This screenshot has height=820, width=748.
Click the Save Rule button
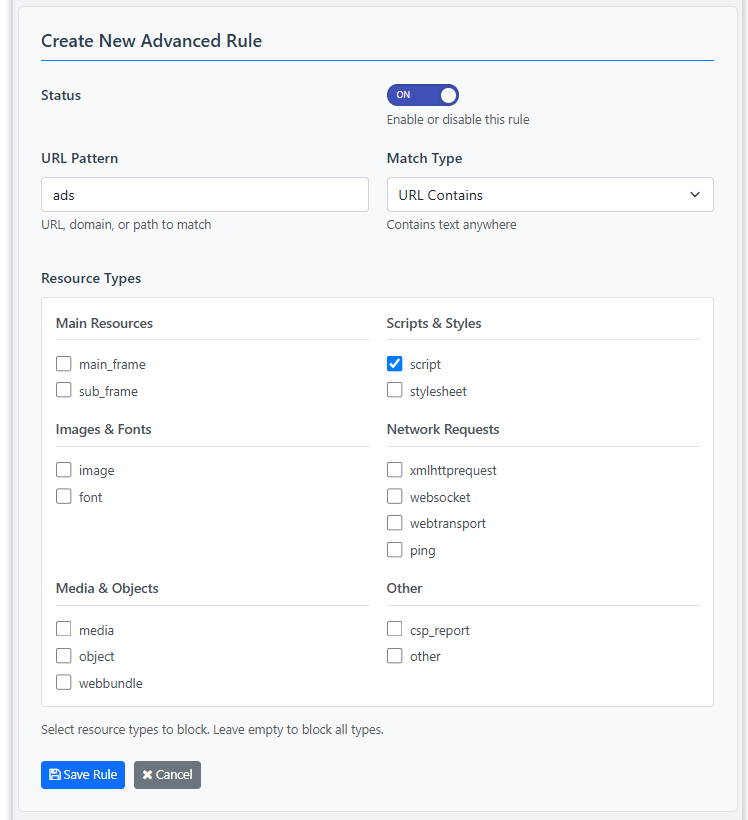(x=83, y=775)
